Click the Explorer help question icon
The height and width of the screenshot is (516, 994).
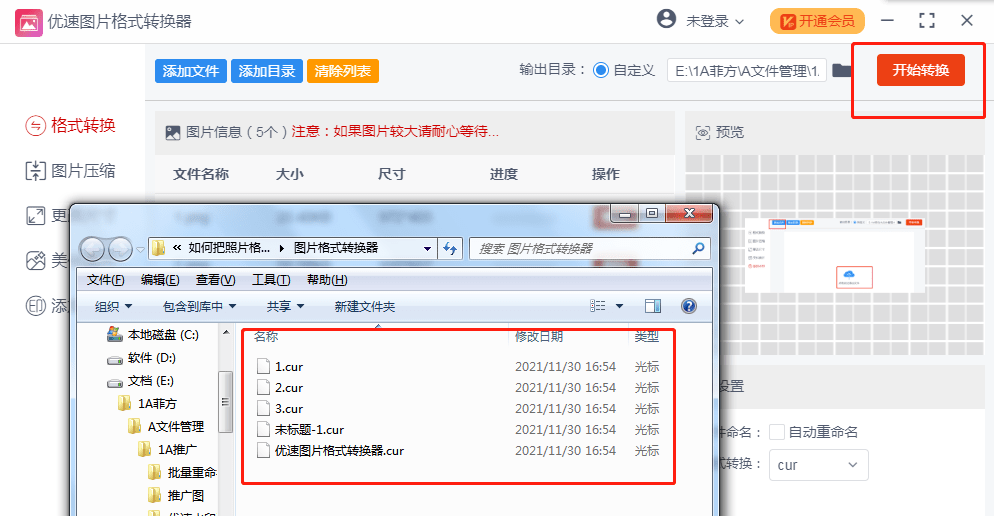coord(688,306)
